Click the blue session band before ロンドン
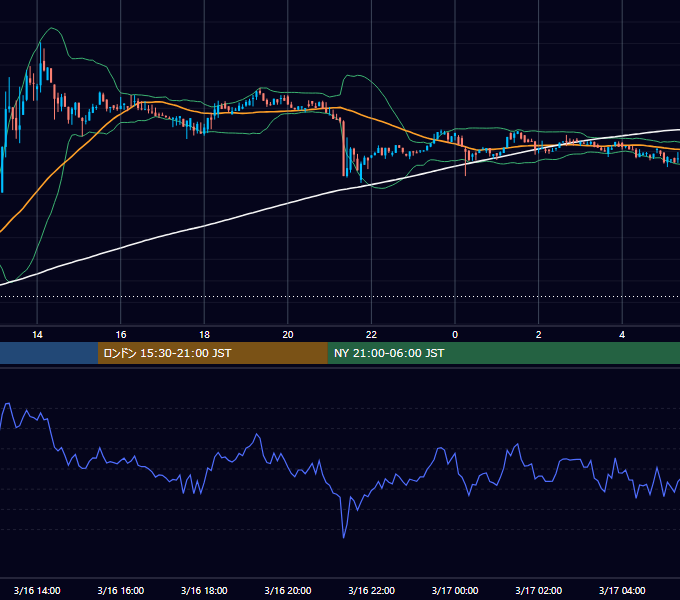 49,353
